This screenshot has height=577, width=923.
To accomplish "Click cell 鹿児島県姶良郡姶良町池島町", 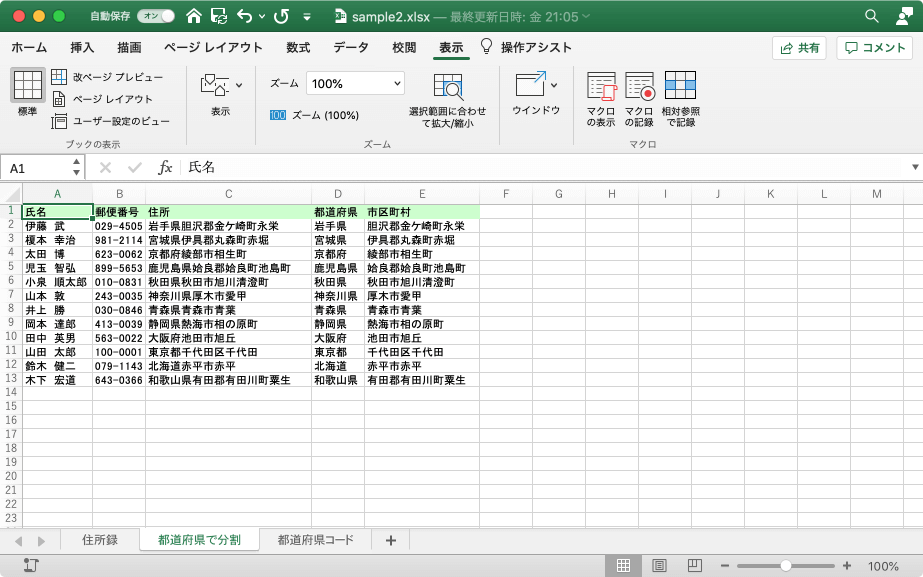I will click(x=228, y=268).
